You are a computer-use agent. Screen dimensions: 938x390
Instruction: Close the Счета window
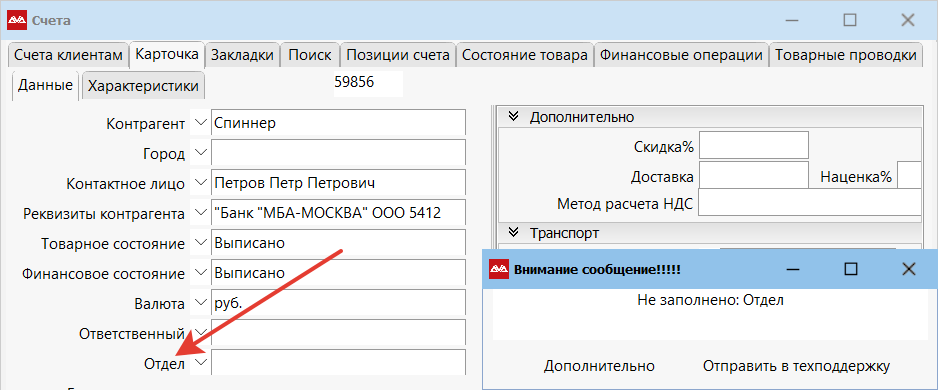[907, 20]
